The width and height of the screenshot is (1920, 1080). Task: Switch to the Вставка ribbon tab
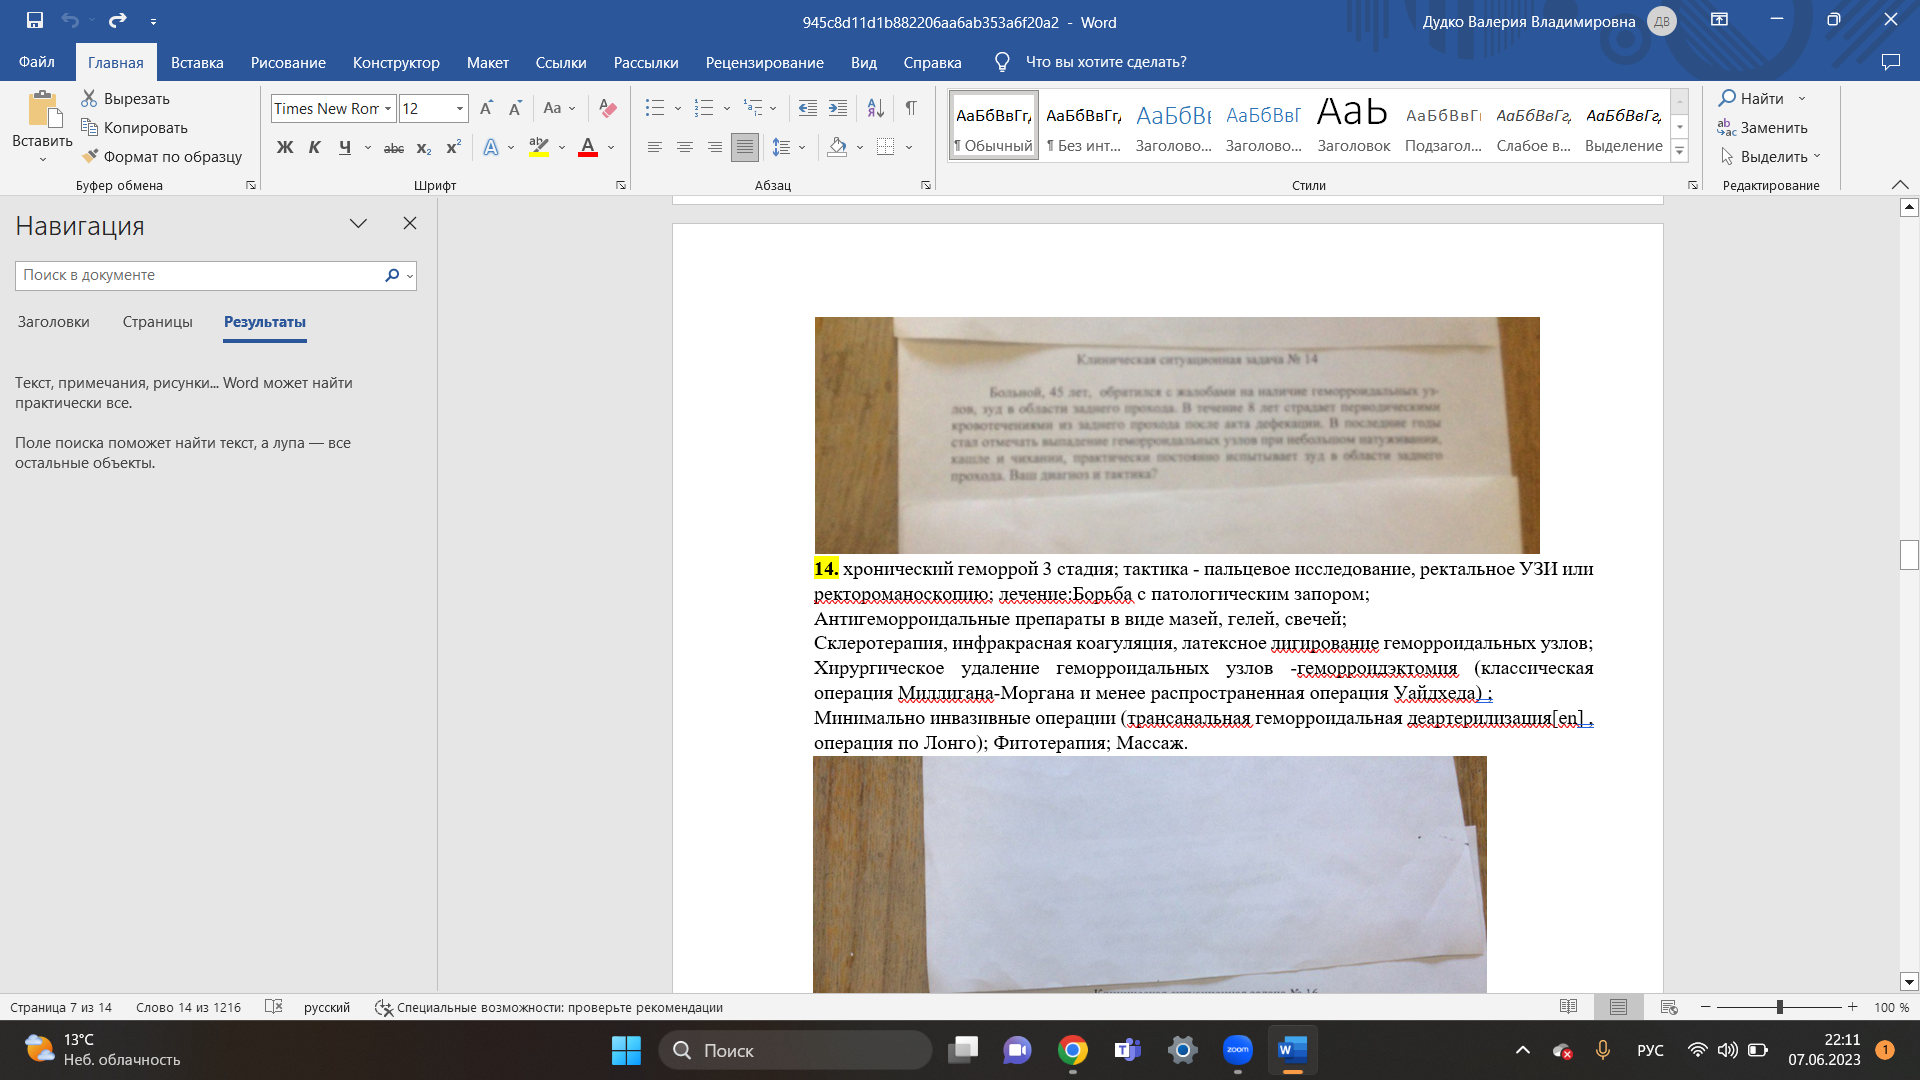(197, 62)
